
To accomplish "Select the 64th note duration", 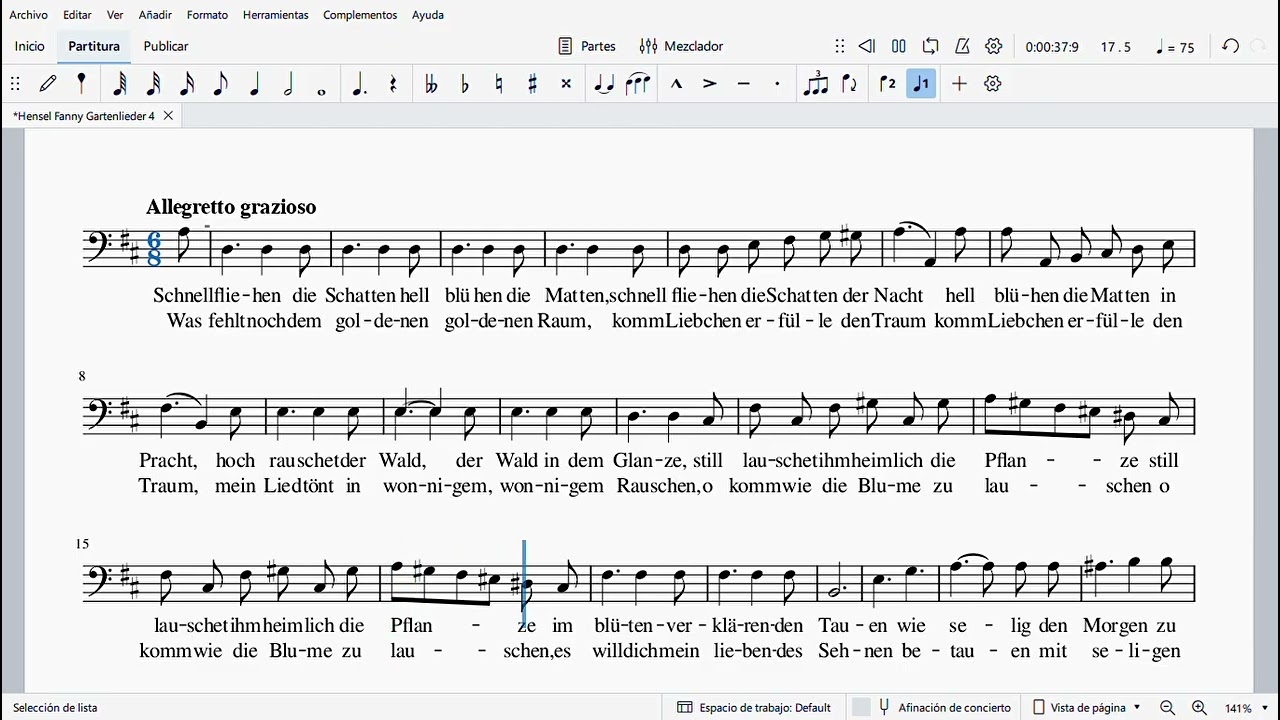I will (119, 84).
